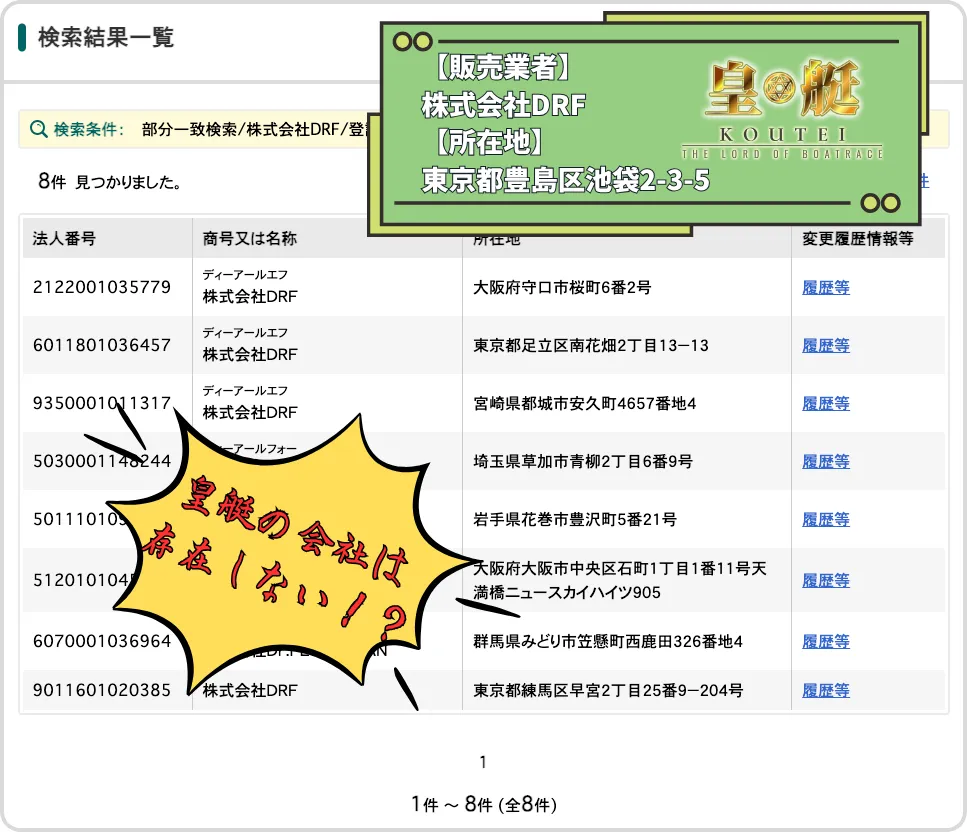Open 履歴等 for 東京都練馬区早宮 row

tap(825, 691)
